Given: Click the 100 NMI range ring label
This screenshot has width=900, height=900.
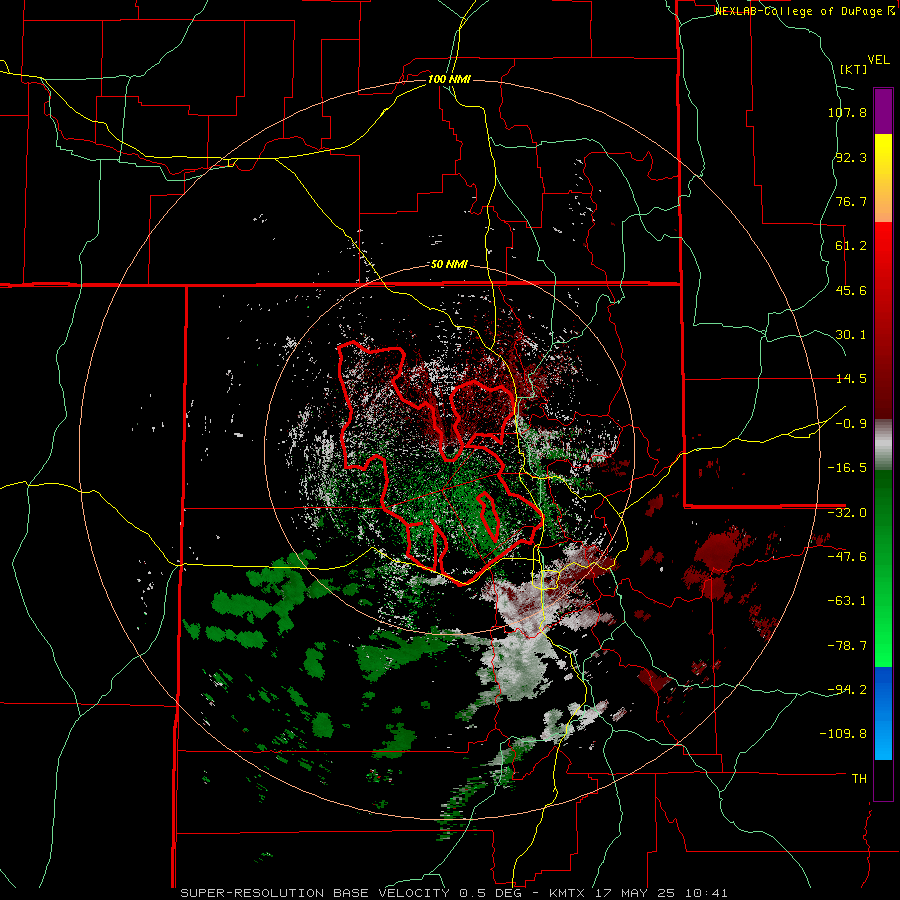Looking at the screenshot, I should tap(449, 79).
